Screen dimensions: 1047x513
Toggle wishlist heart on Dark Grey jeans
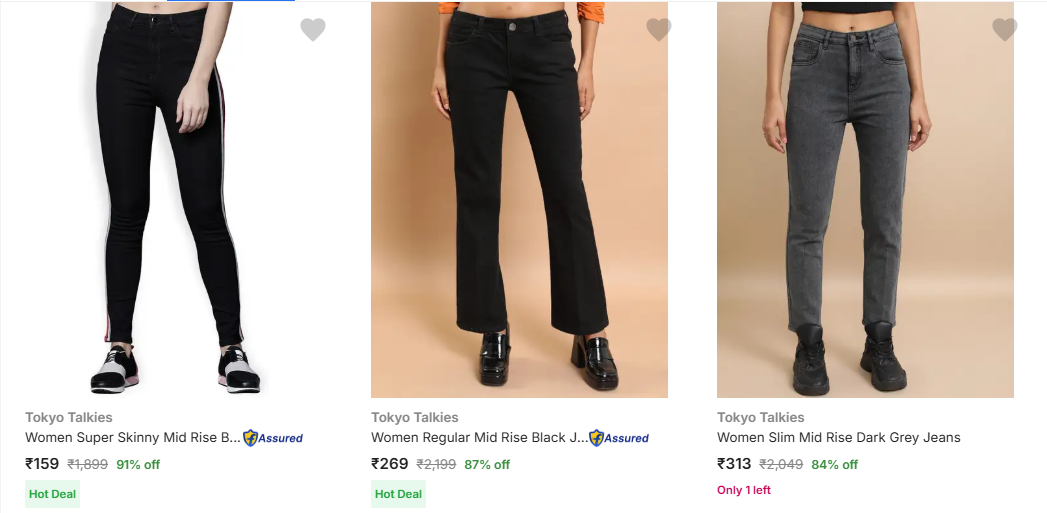click(1005, 30)
